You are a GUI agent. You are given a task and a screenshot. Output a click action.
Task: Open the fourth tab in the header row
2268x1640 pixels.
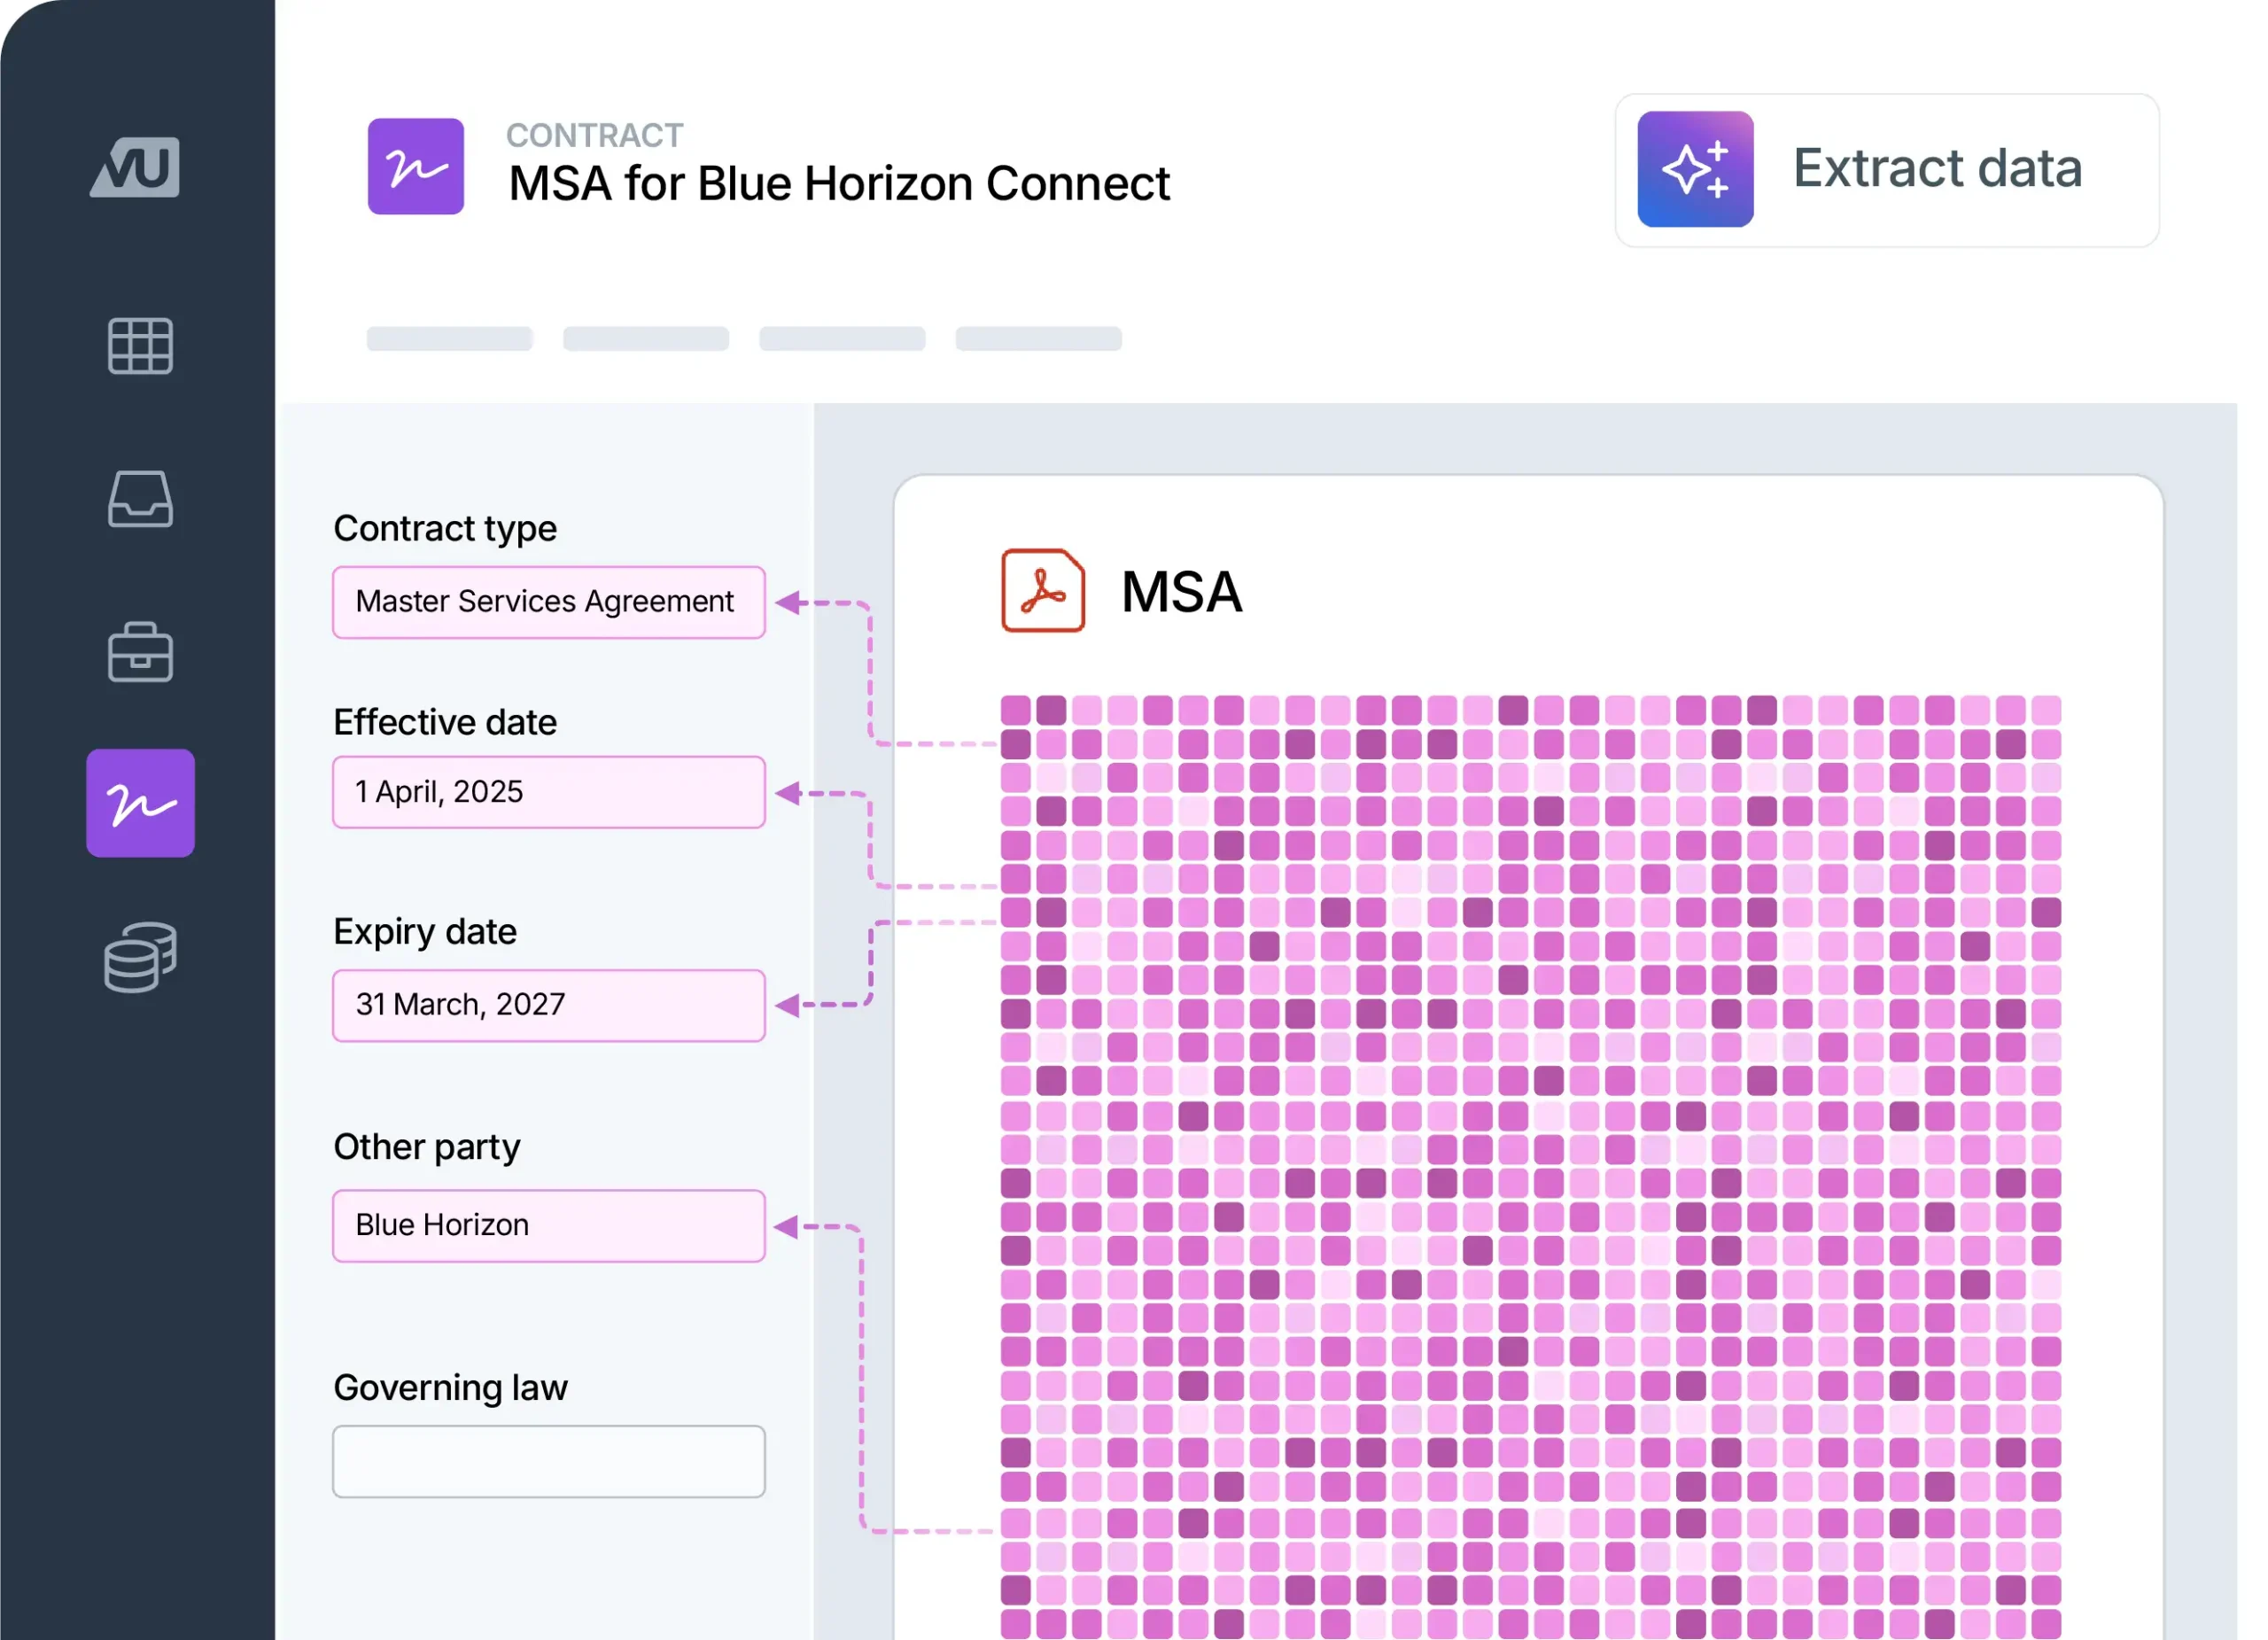point(1037,339)
